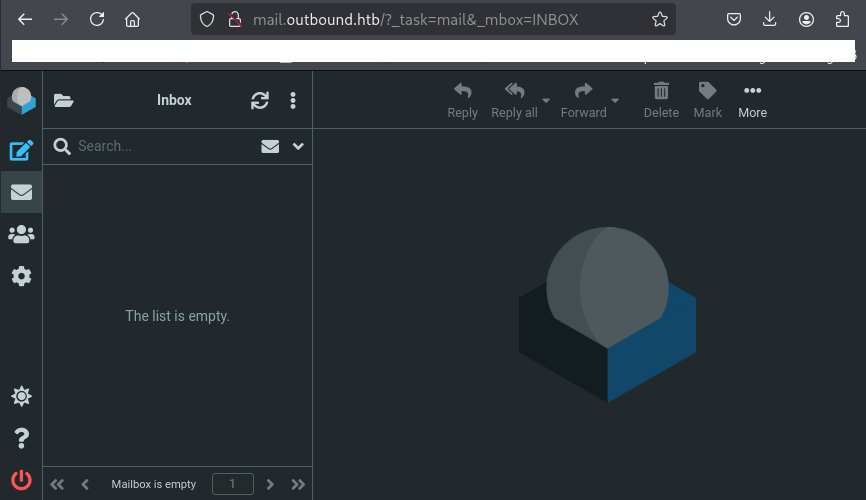Open the Mail section in sidebar
866x500 pixels.
(21, 192)
